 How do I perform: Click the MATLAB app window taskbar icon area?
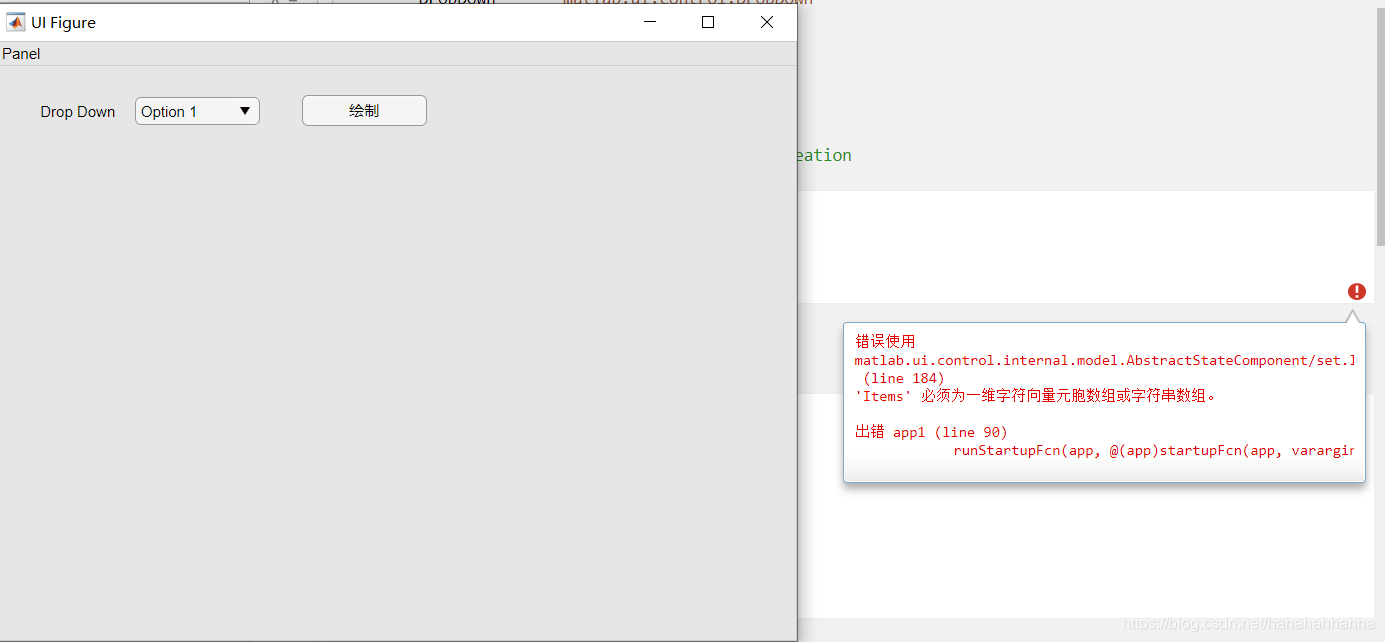[x=15, y=21]
